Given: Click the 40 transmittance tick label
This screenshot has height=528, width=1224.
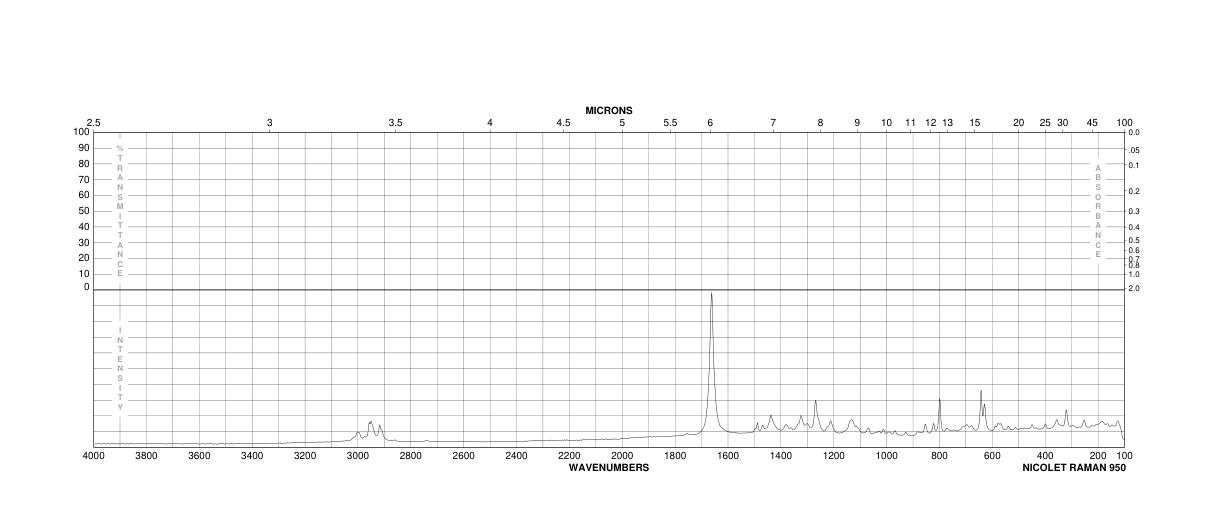Looking at the screenshot, I should (x=82, y=226).
